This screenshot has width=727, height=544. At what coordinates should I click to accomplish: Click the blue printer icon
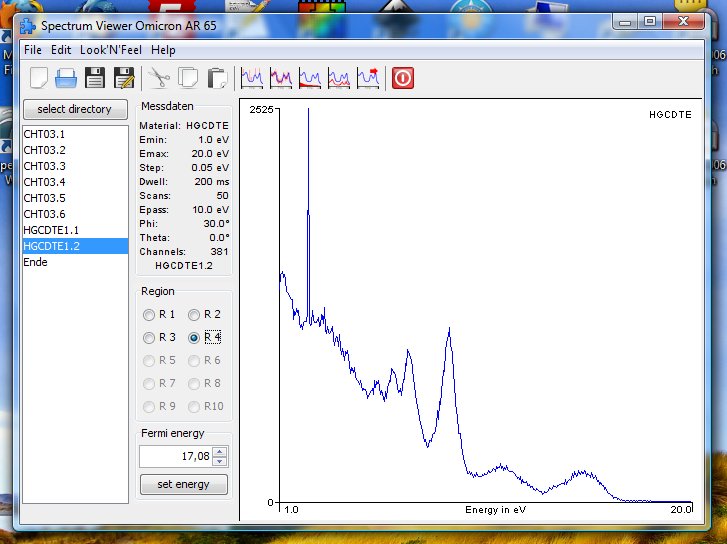coord(67,77)
